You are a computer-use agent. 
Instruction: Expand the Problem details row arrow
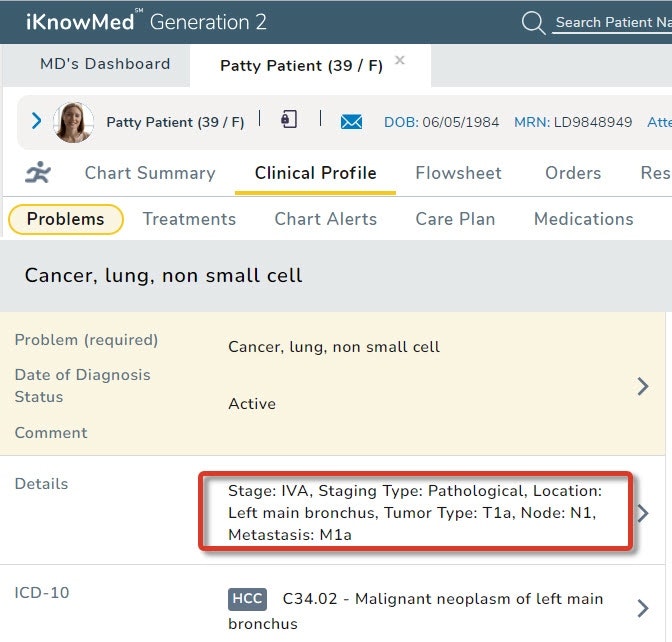point(643,386)
